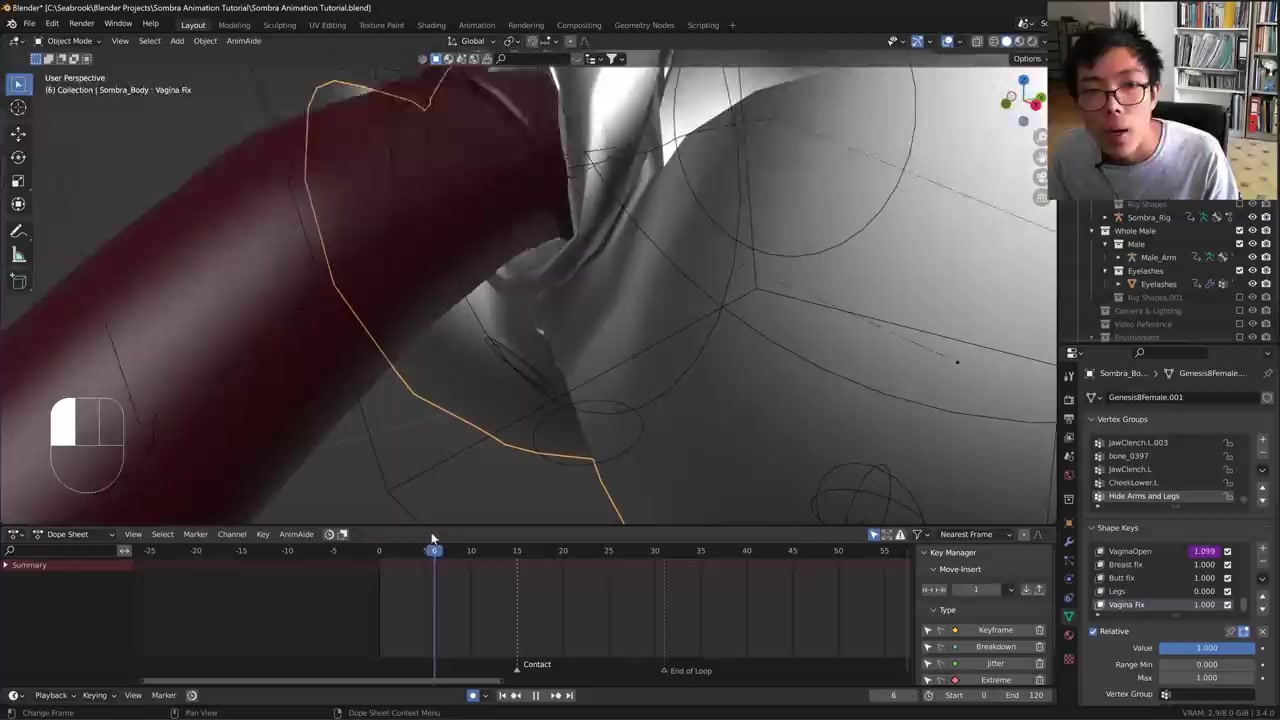Toggle the Relative shape keys checkbox

pyautogui.click(x=1093, y=631)
